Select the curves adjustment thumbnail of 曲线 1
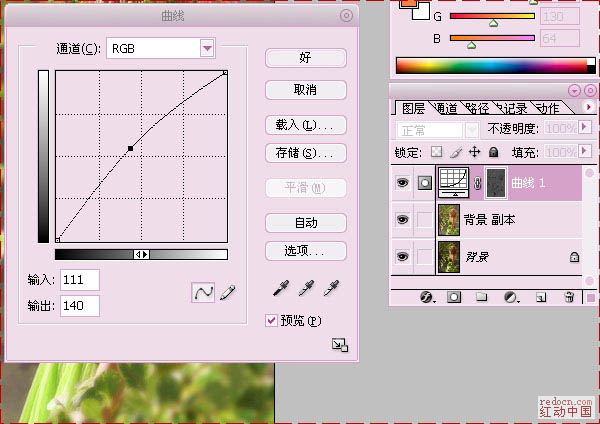The height and width of the screenshot is (424, 600). pyautogui.click(x=454, y=183)
